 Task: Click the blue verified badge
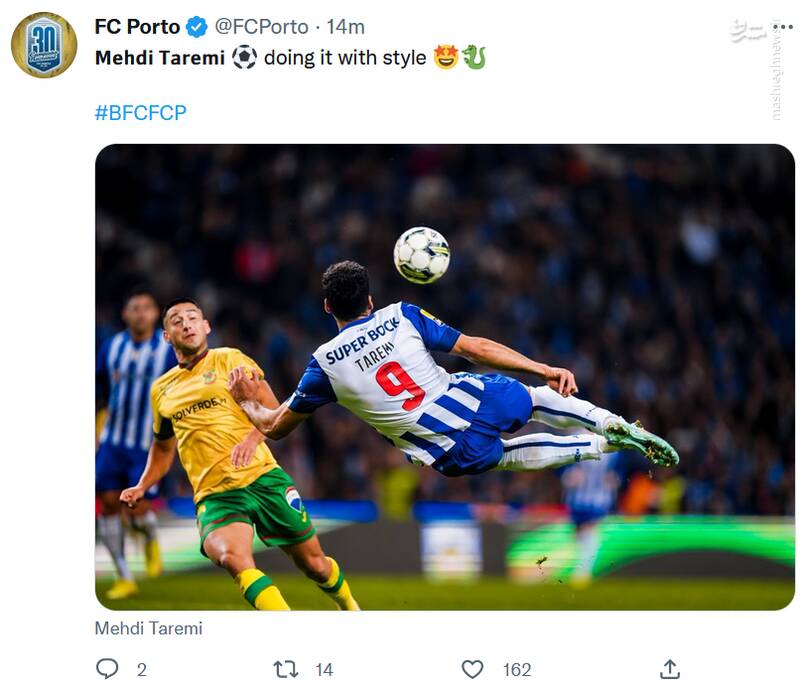197,27
